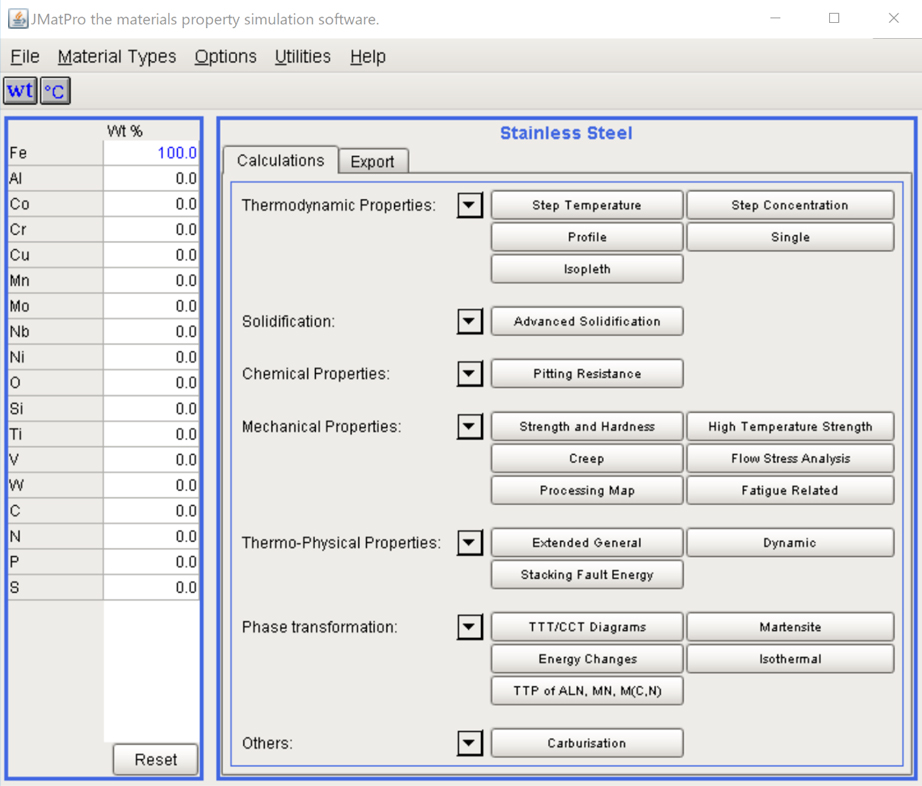Select the C weight percent field
922x786 pixels.
coord(151,511)
